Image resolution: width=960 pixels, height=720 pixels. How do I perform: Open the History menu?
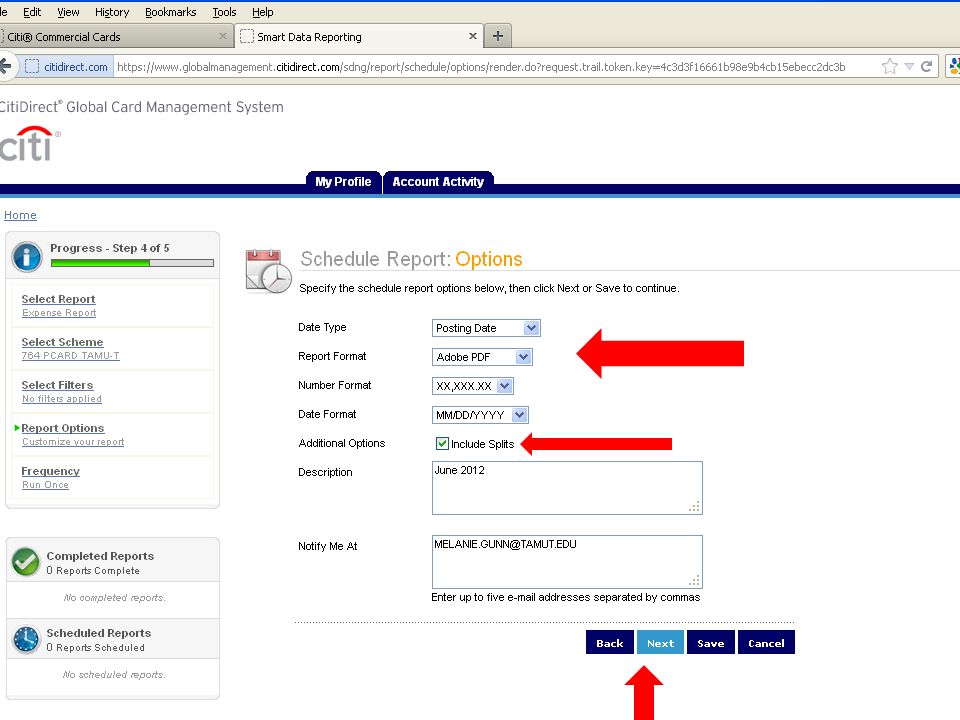pos(112,12)
